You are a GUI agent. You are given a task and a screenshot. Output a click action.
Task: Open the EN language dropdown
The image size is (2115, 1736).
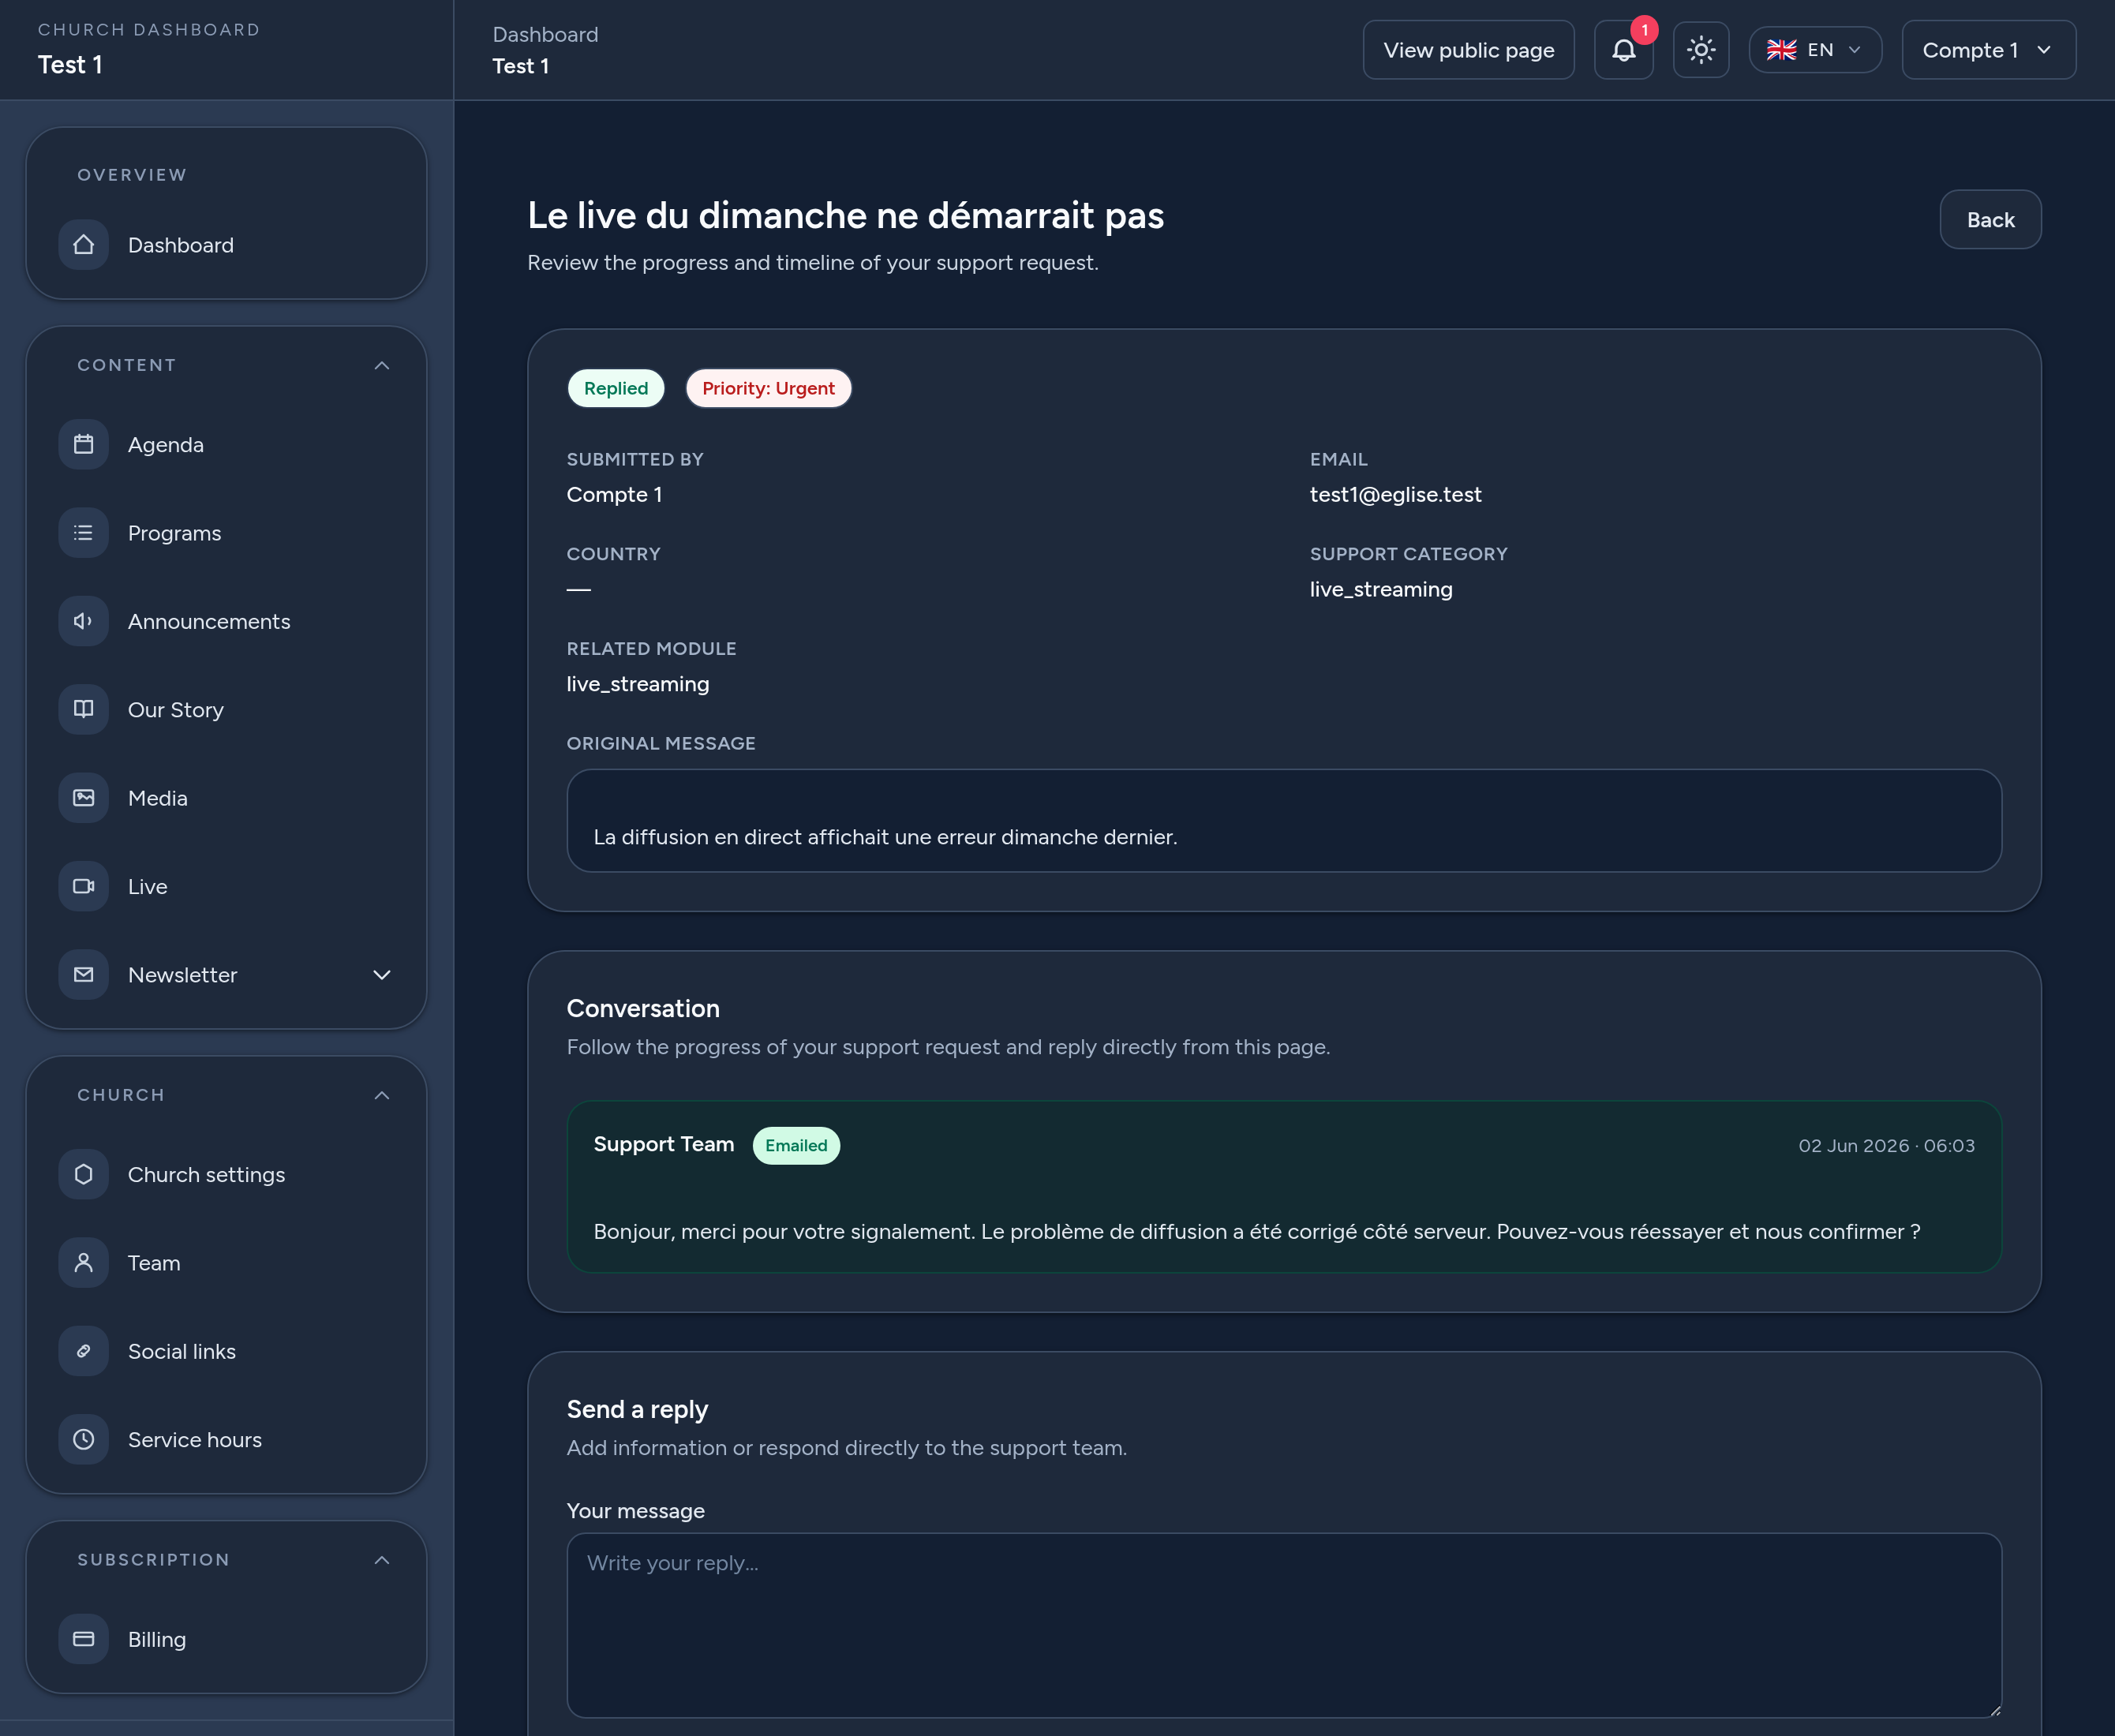tap(1815, 50)
